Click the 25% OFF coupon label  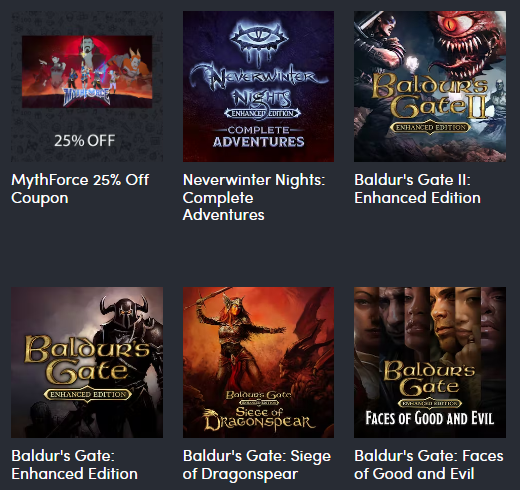85,141
